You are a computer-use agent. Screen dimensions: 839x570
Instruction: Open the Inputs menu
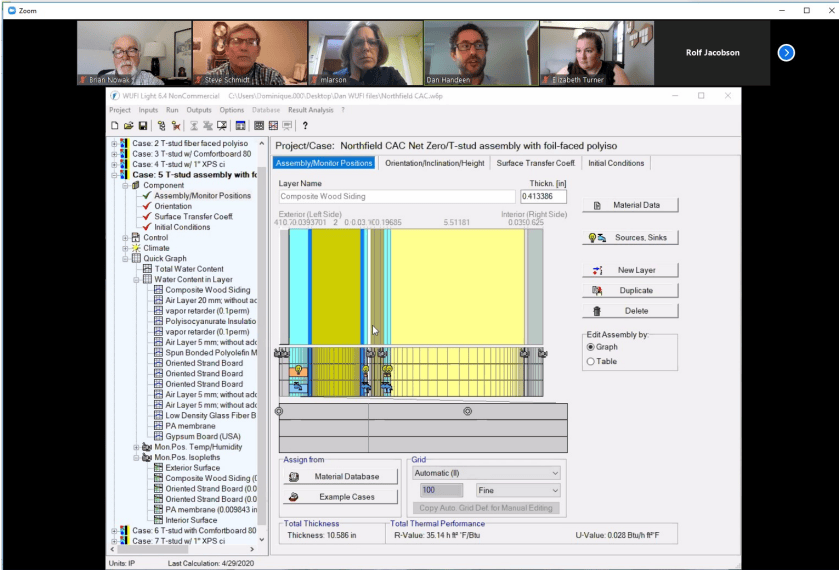pyautogui.click(x=148, y=110)
